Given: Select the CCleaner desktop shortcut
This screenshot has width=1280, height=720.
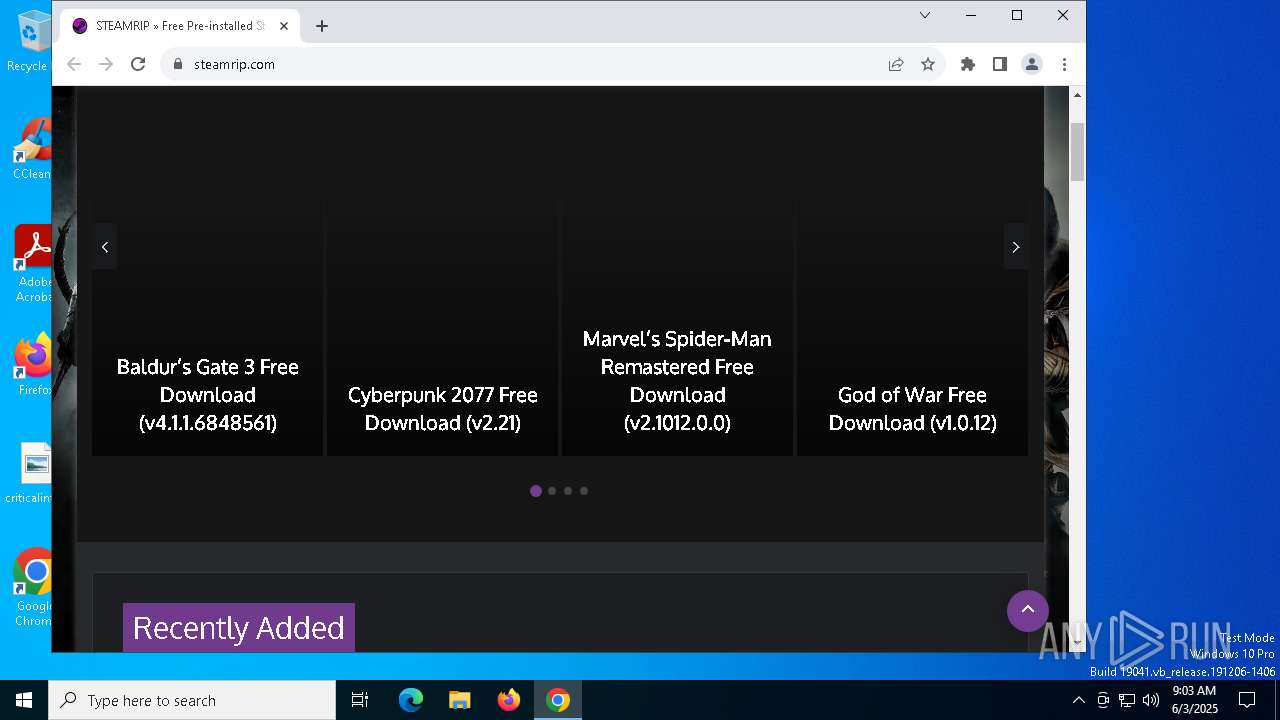Looking at the screenshot, I should [x=33, y=148].
